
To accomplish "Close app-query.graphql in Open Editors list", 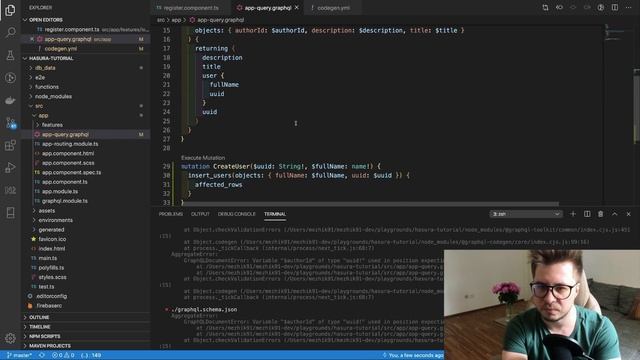I will 32,39.
